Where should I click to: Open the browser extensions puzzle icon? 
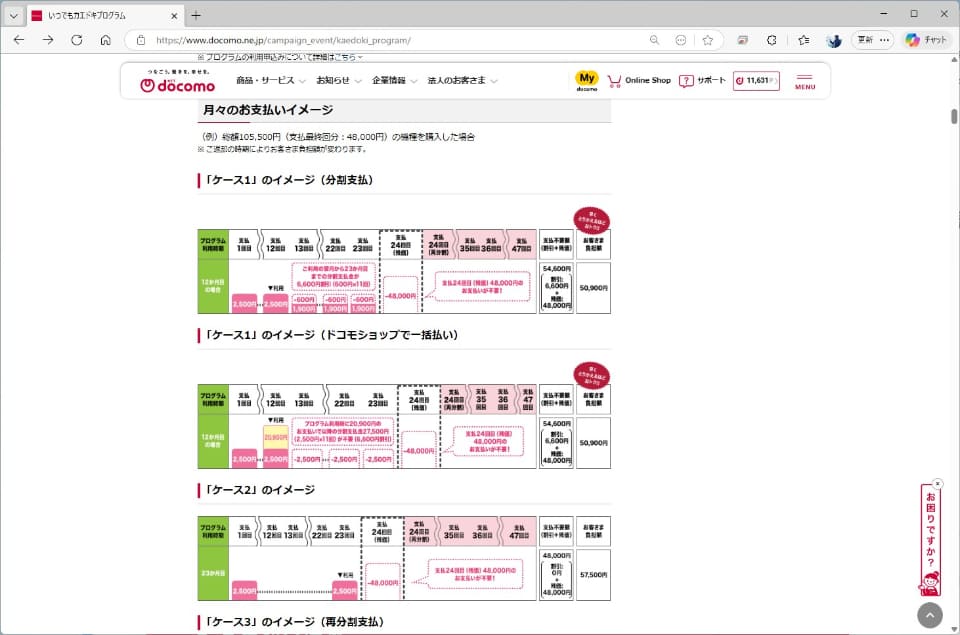(x=771, y=40)
